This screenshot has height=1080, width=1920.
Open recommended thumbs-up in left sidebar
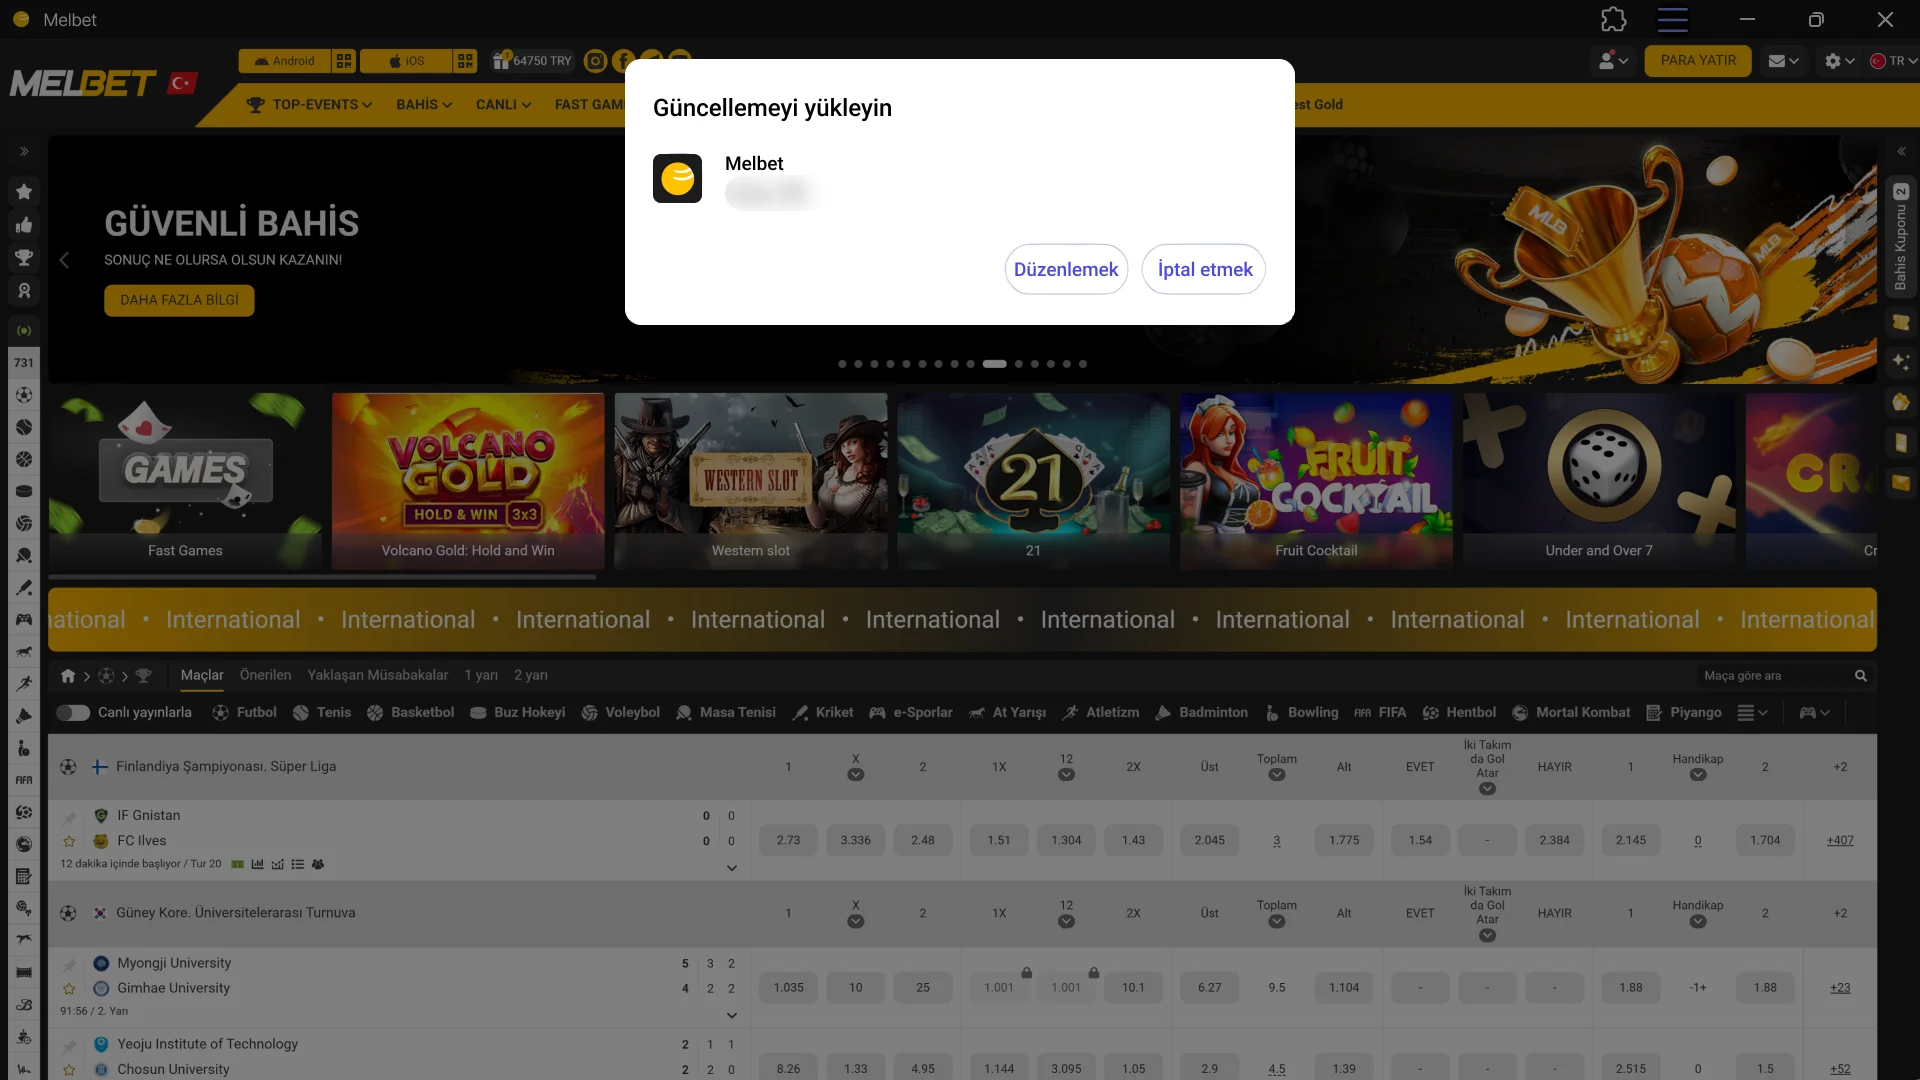pyautogui.click(x=24, y=225)
